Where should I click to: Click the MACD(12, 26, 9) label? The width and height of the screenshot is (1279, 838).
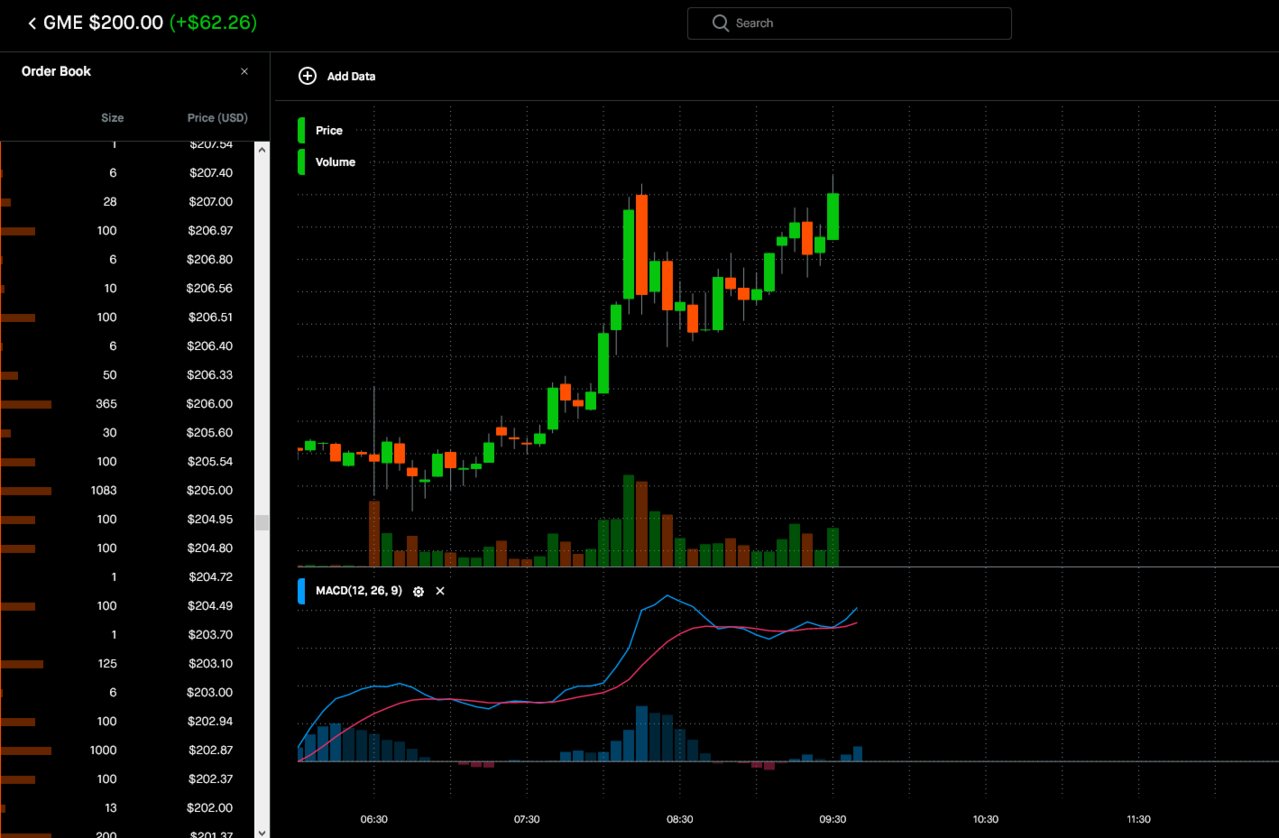click(x=358, y=591)
